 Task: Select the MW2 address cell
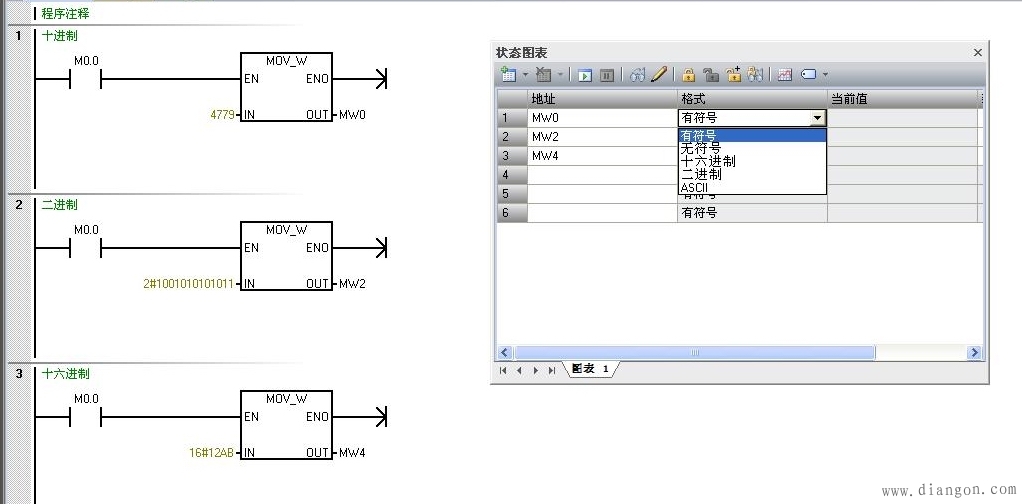[602, 137]
